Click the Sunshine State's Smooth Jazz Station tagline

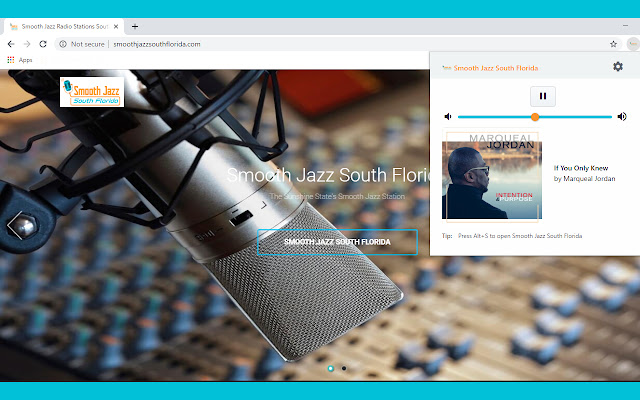tap(337, 196)
